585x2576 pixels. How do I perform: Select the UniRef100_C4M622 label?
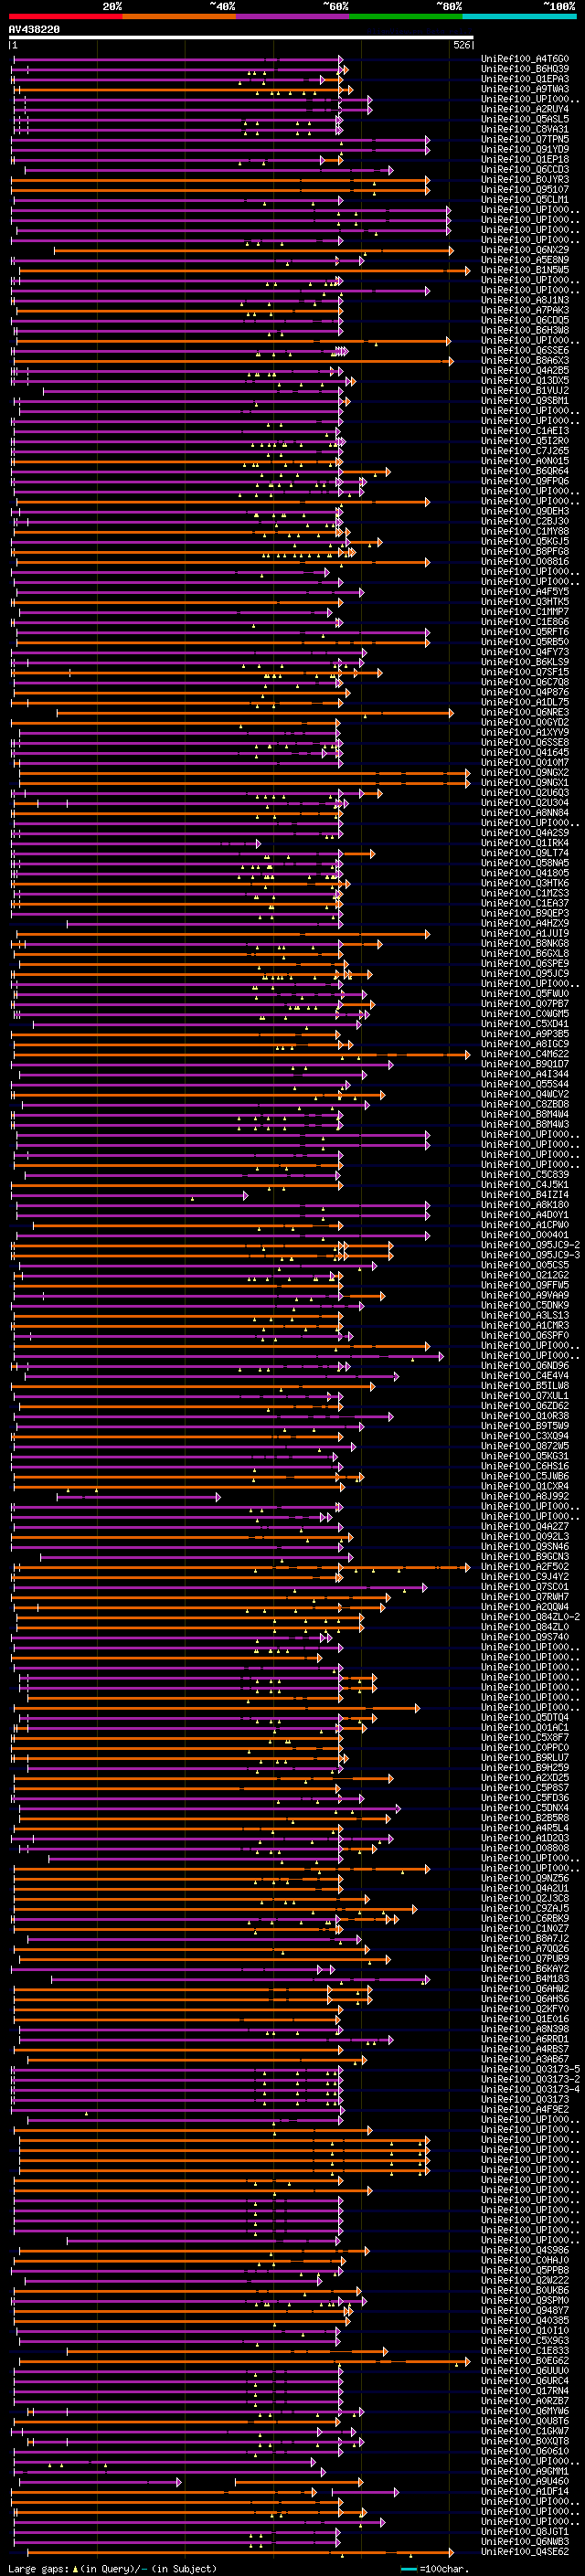pyautogui.click(x=525, y=1054)
